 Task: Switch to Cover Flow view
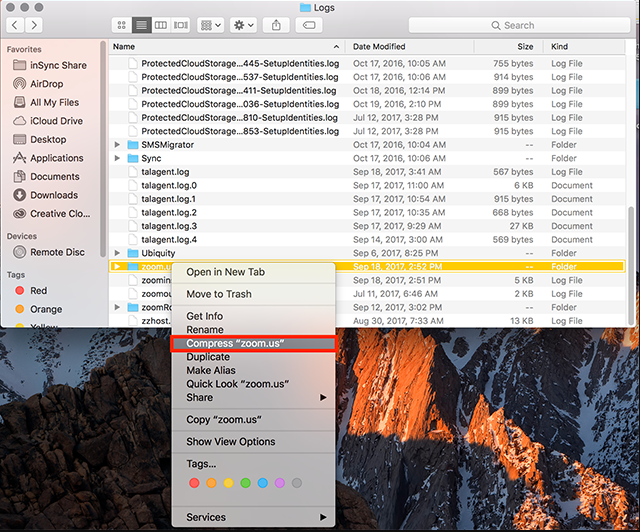181,25
